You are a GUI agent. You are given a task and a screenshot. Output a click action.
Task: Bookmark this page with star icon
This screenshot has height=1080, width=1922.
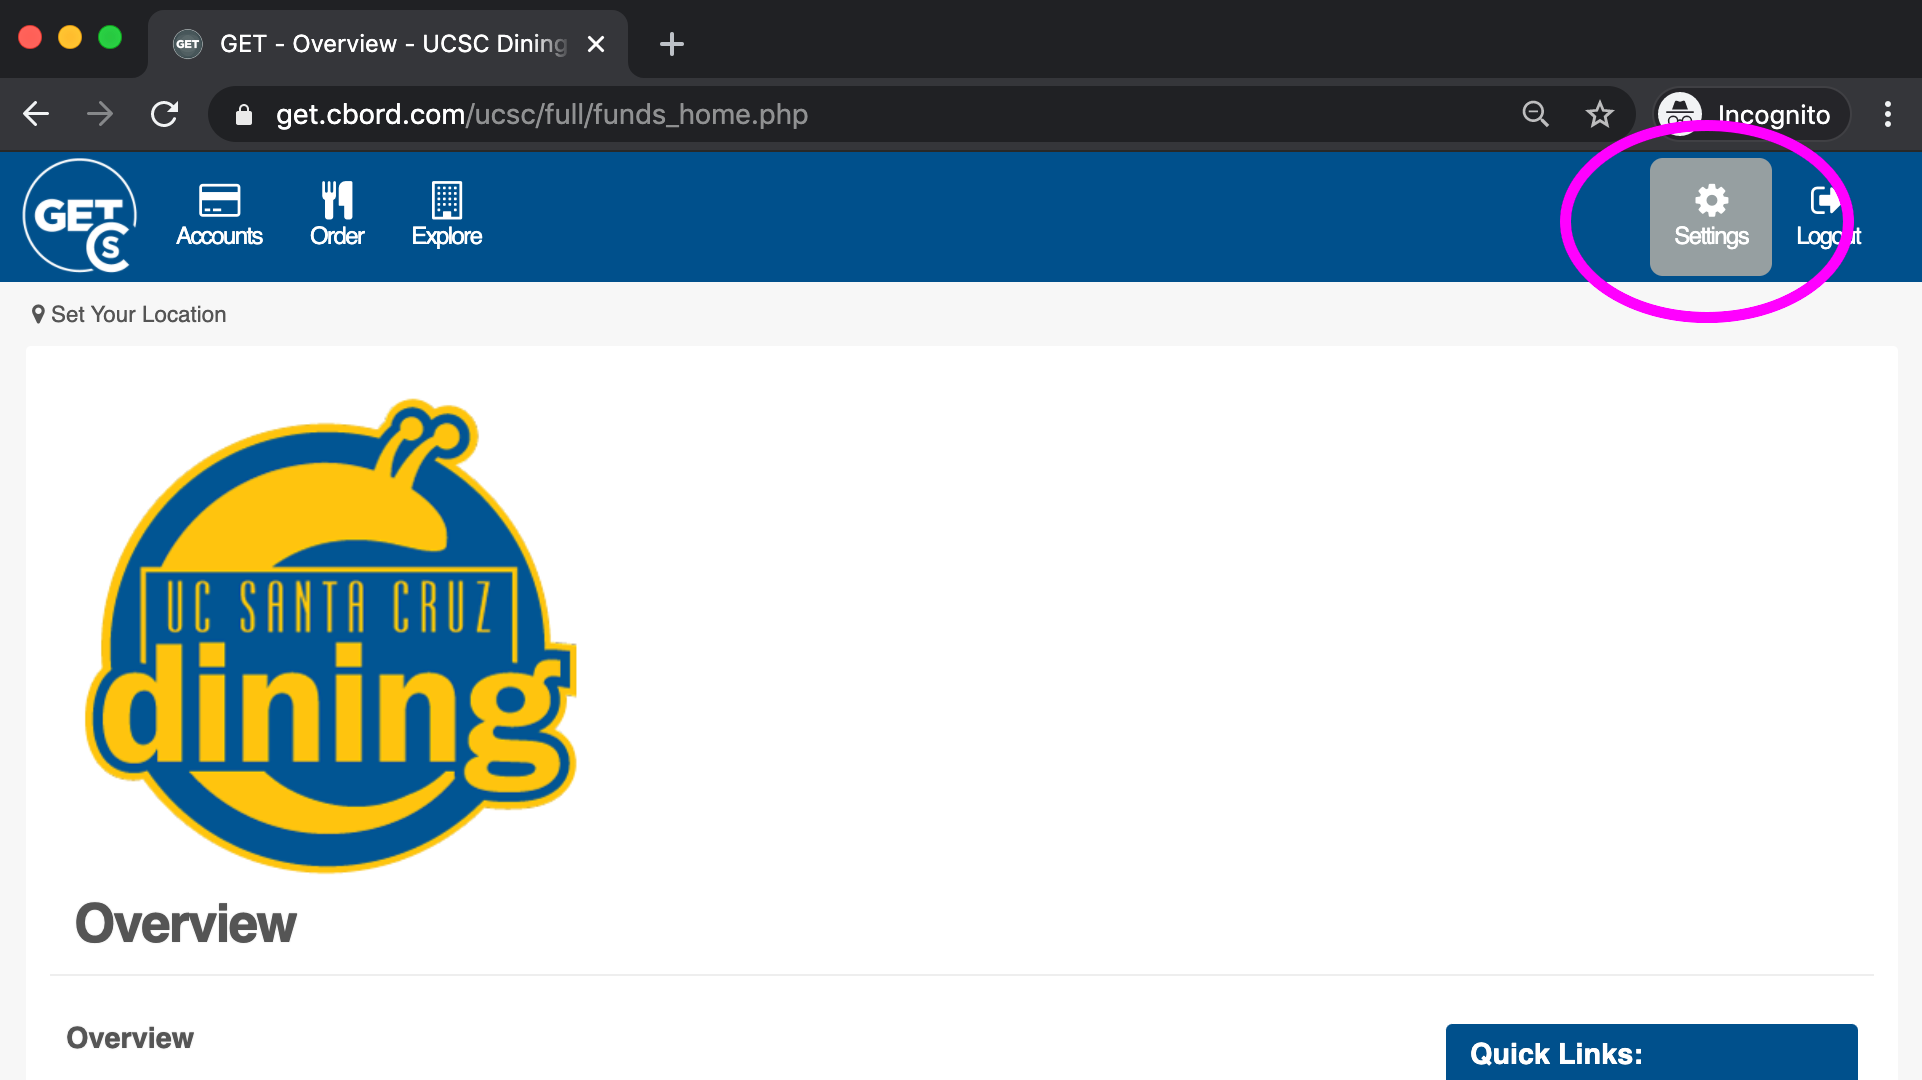[1600, 114]
